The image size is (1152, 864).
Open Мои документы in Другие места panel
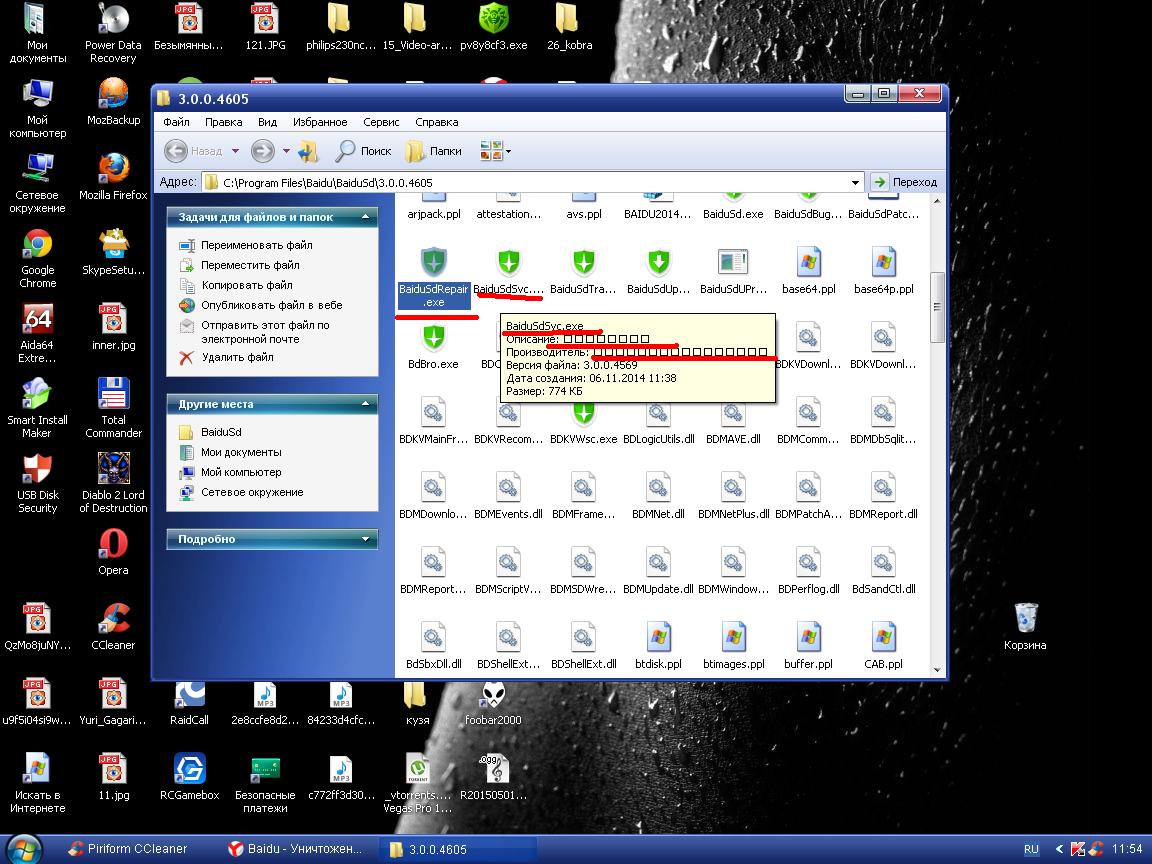coord(241,452)
